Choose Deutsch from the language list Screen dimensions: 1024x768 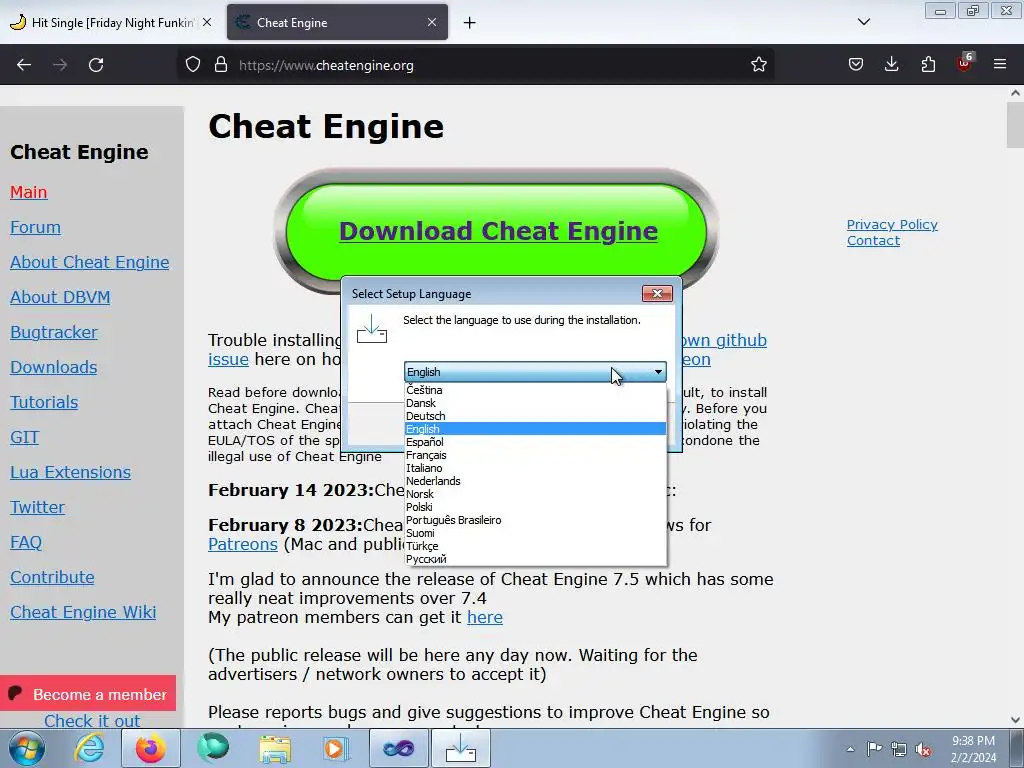tap(536, 416)
